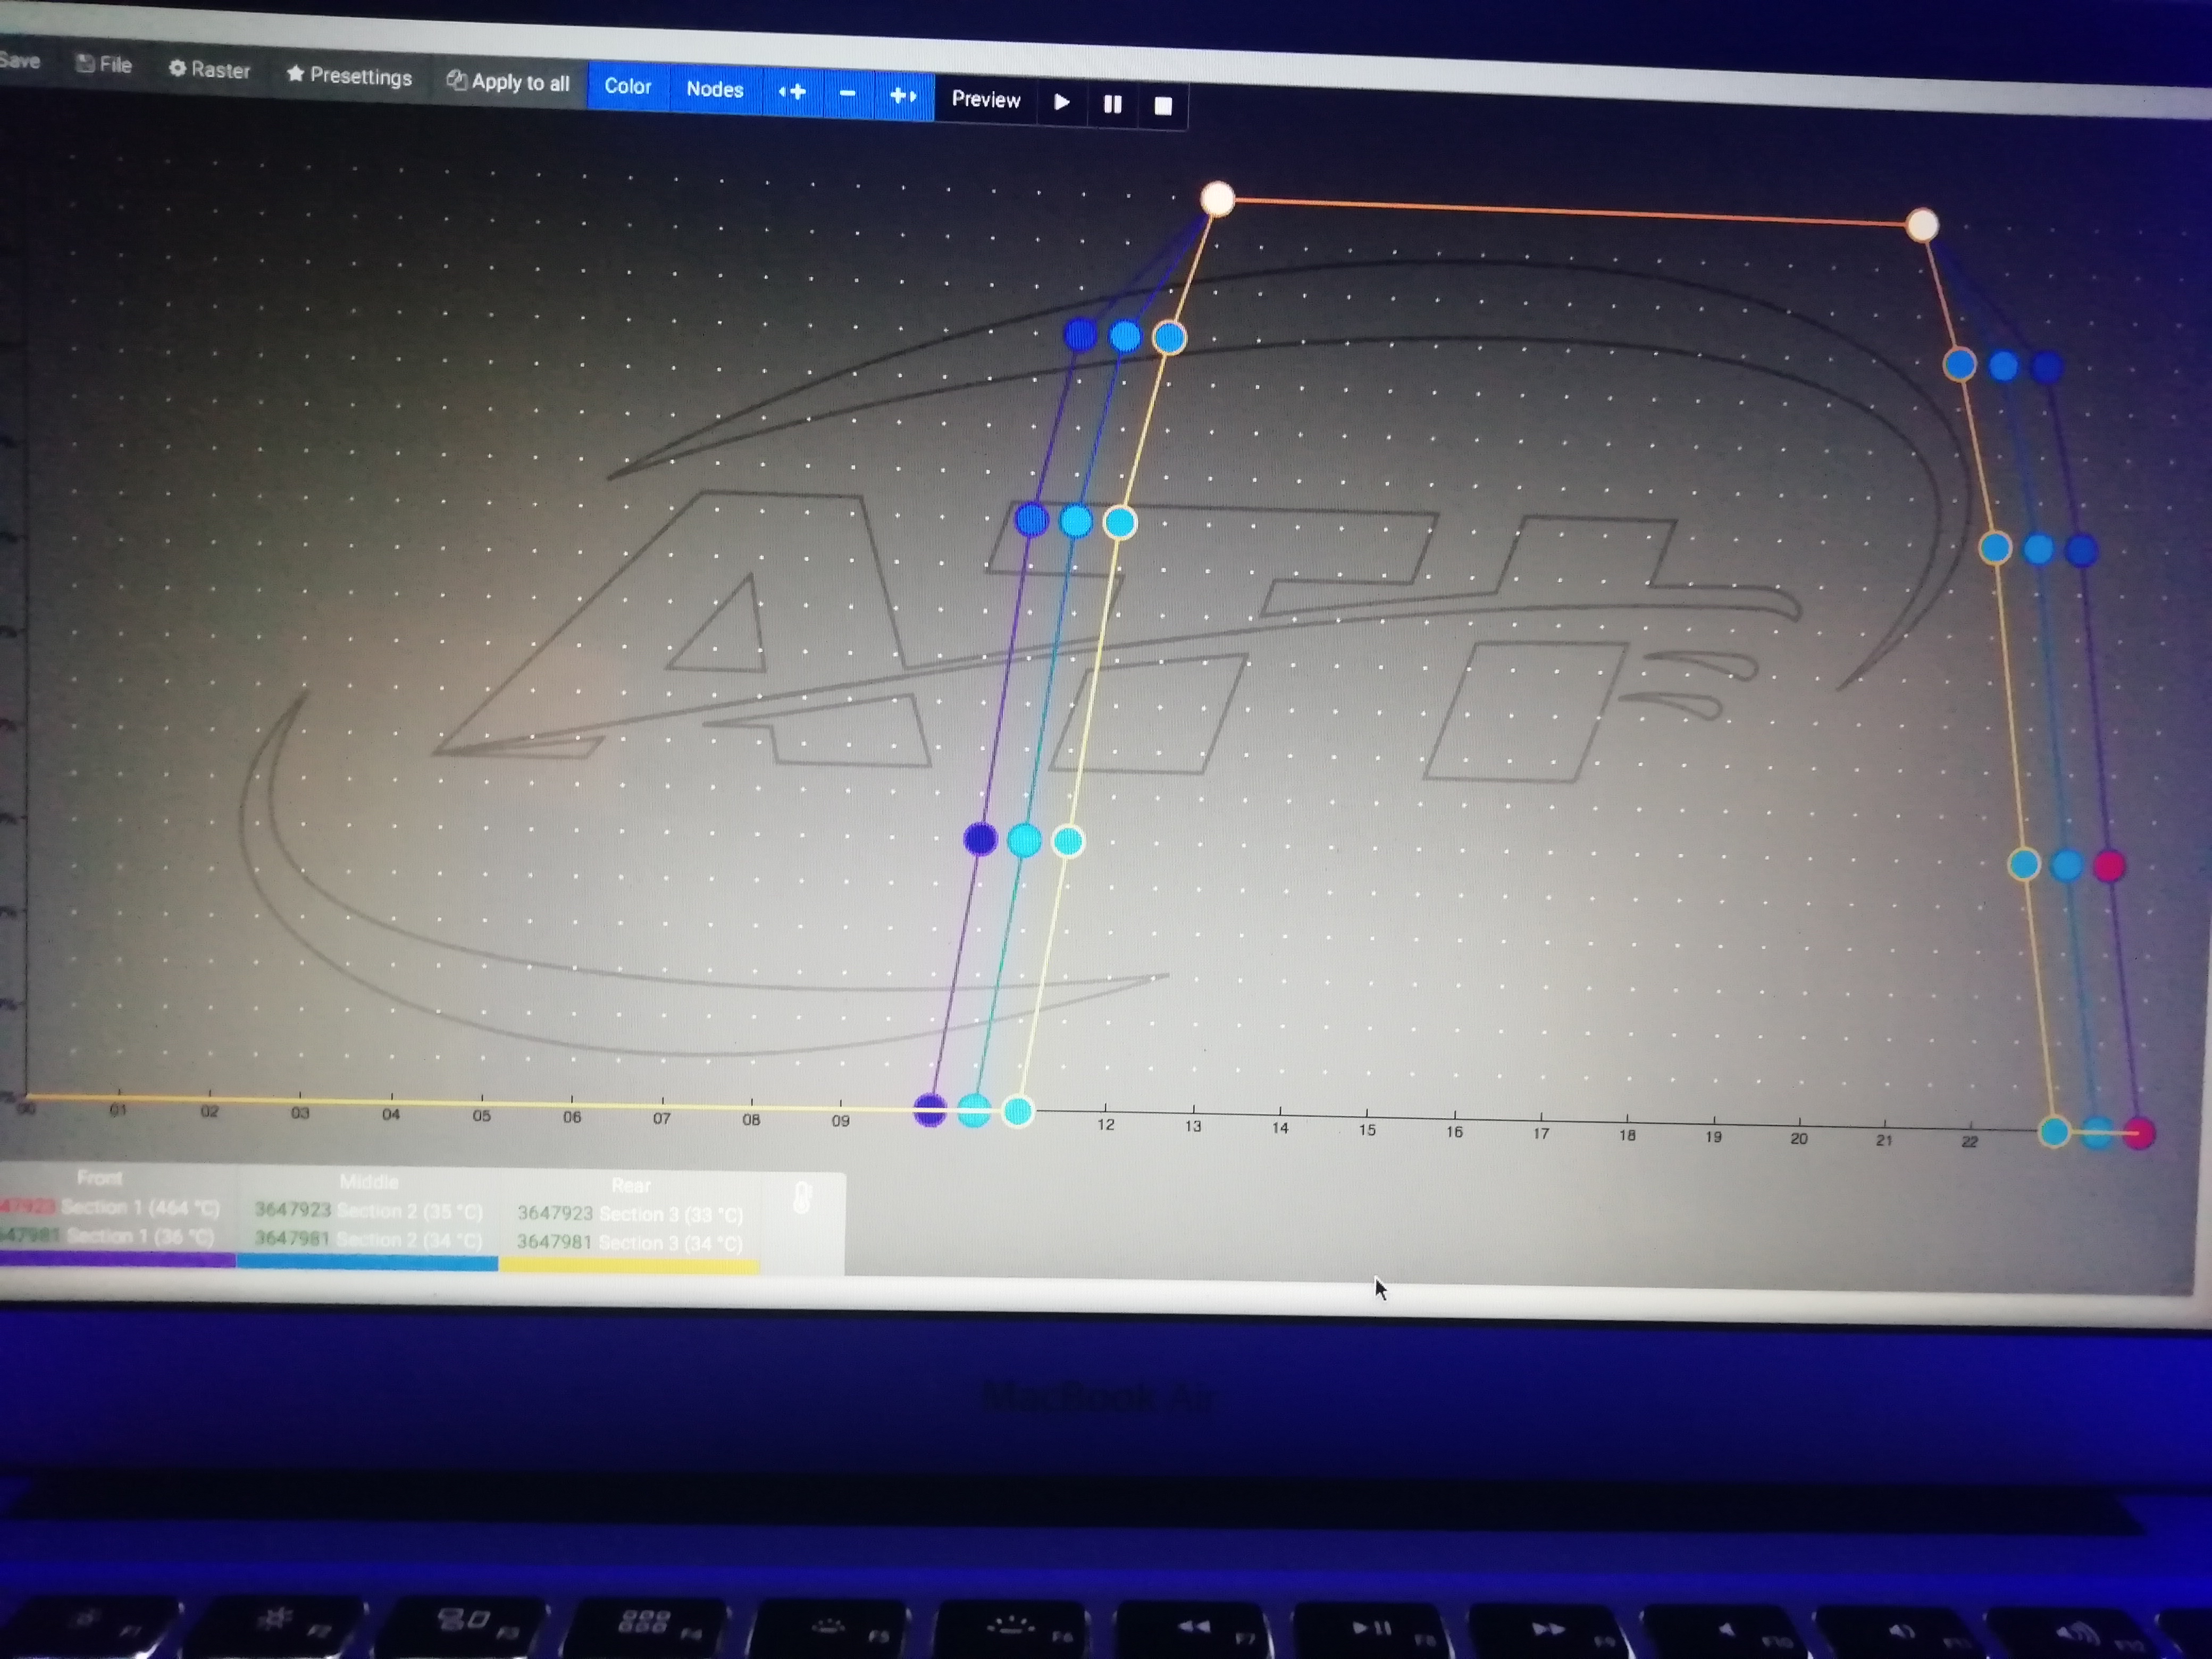Select the blue node on rising purple line, third level
This screenshot has width=2212, height=1659.
1031,519
